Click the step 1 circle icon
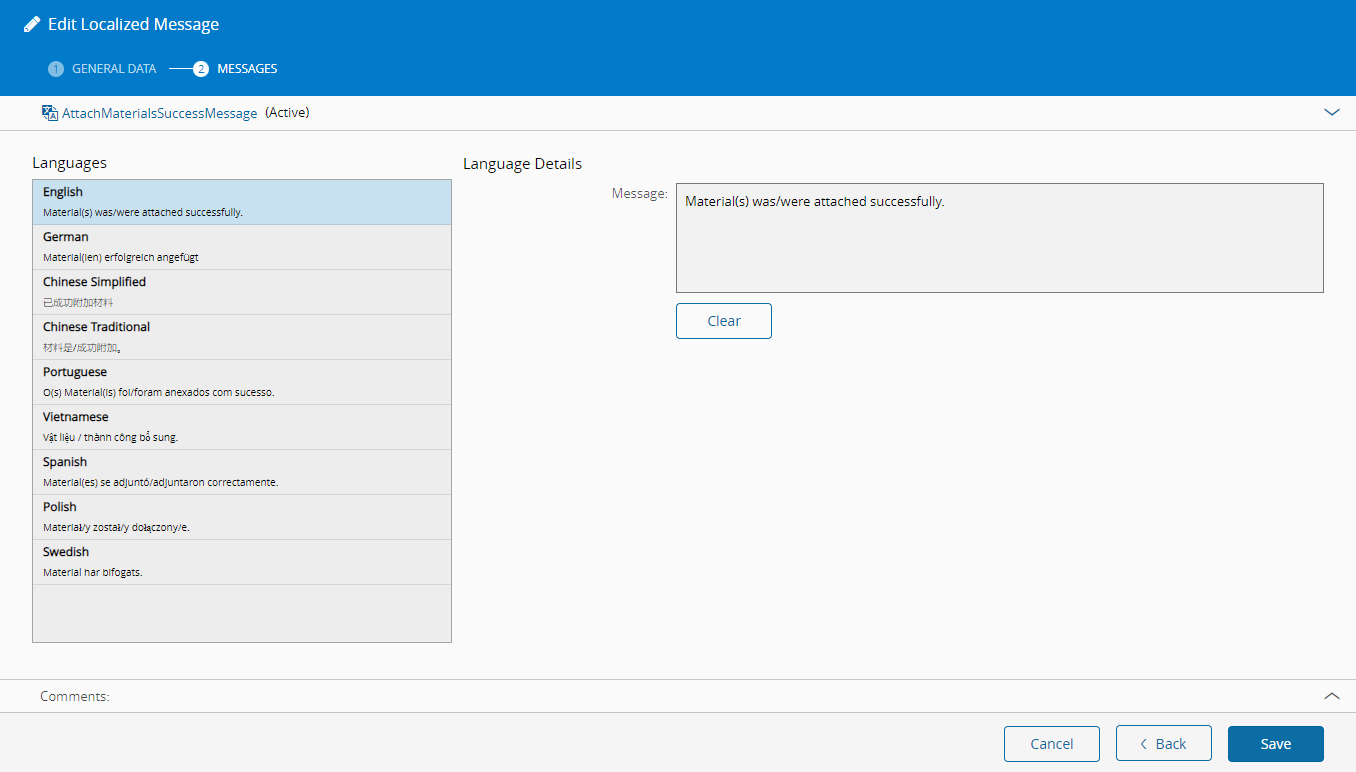 56,69
